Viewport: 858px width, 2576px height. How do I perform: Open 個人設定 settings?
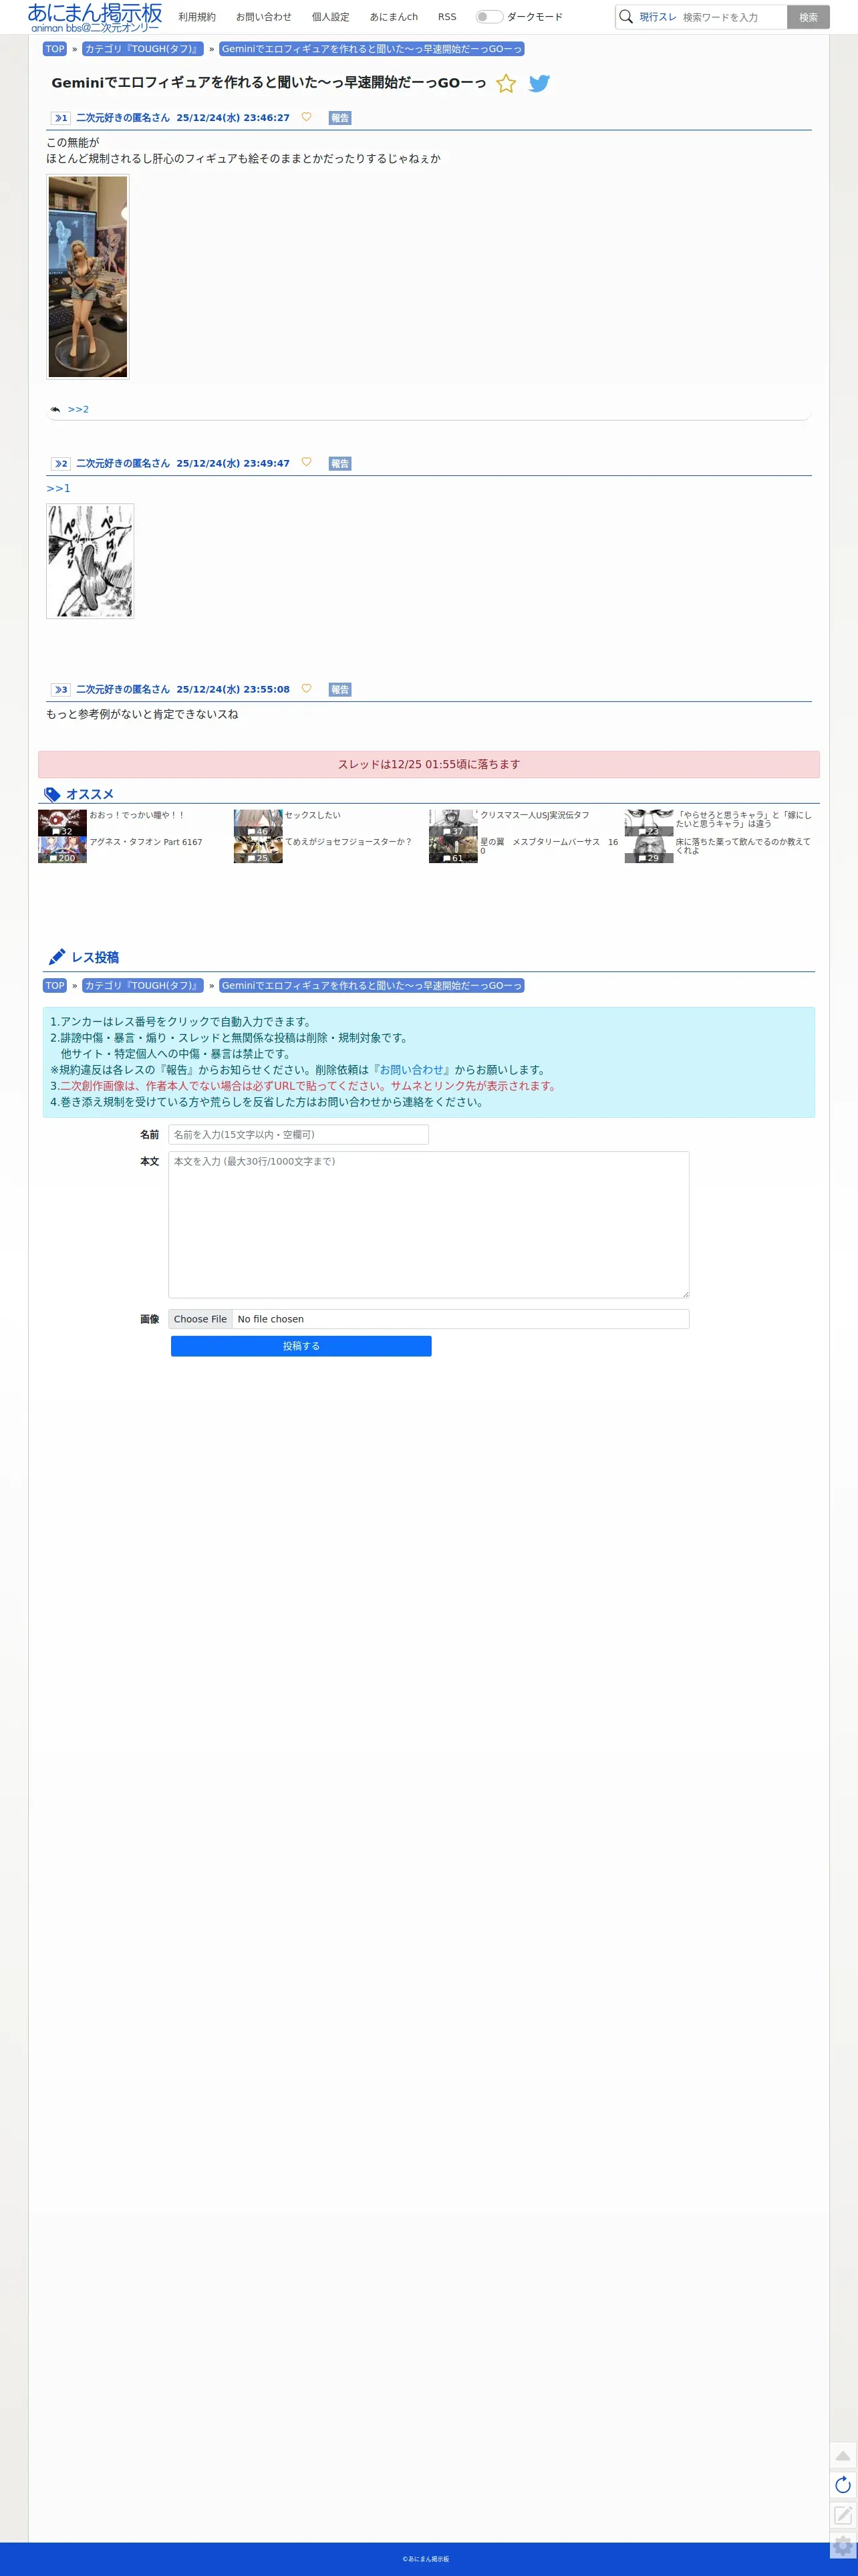[x=330, y=17]
